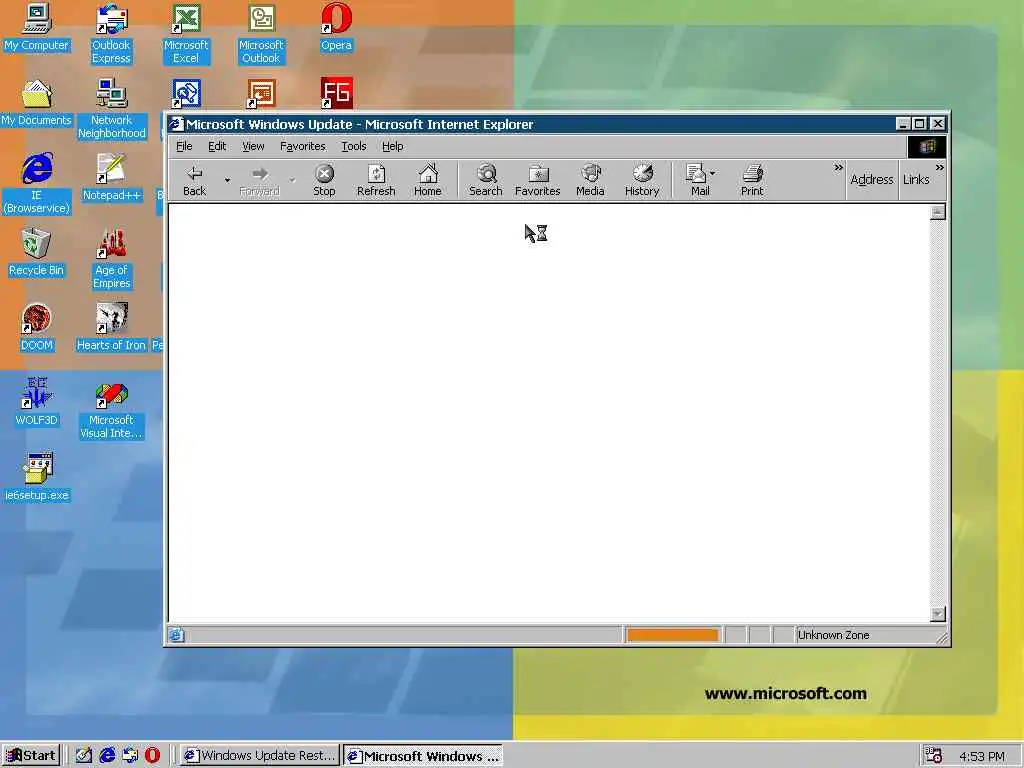The image size is (1024, 768).
Task: Click the disabled Forward button
Action: coord(259,180)
